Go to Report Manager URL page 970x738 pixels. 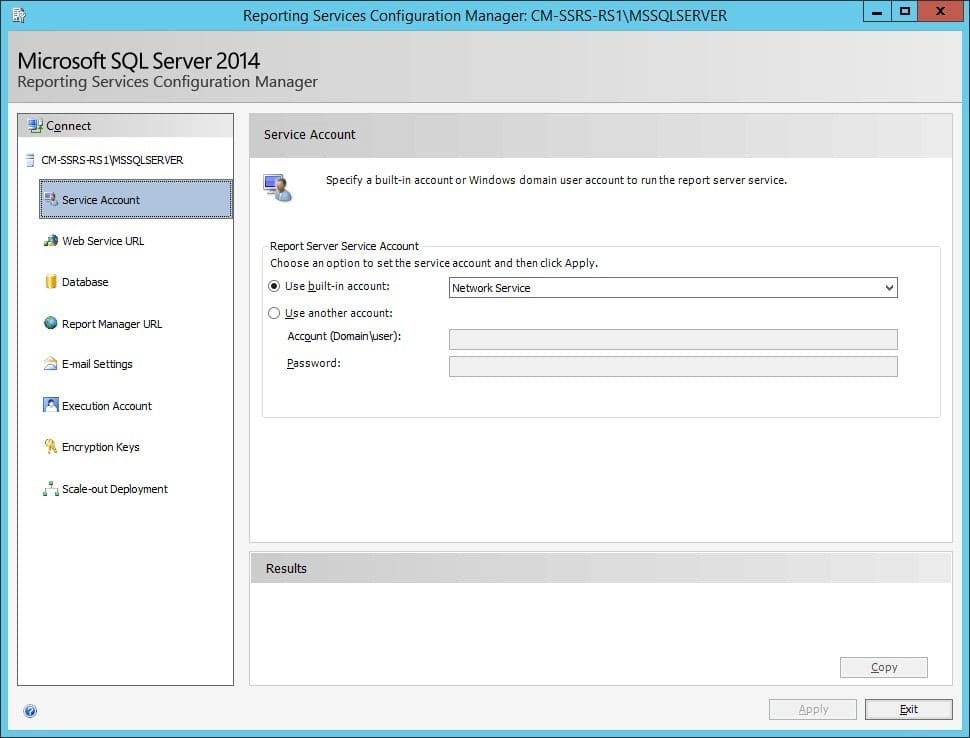(112, 324)
